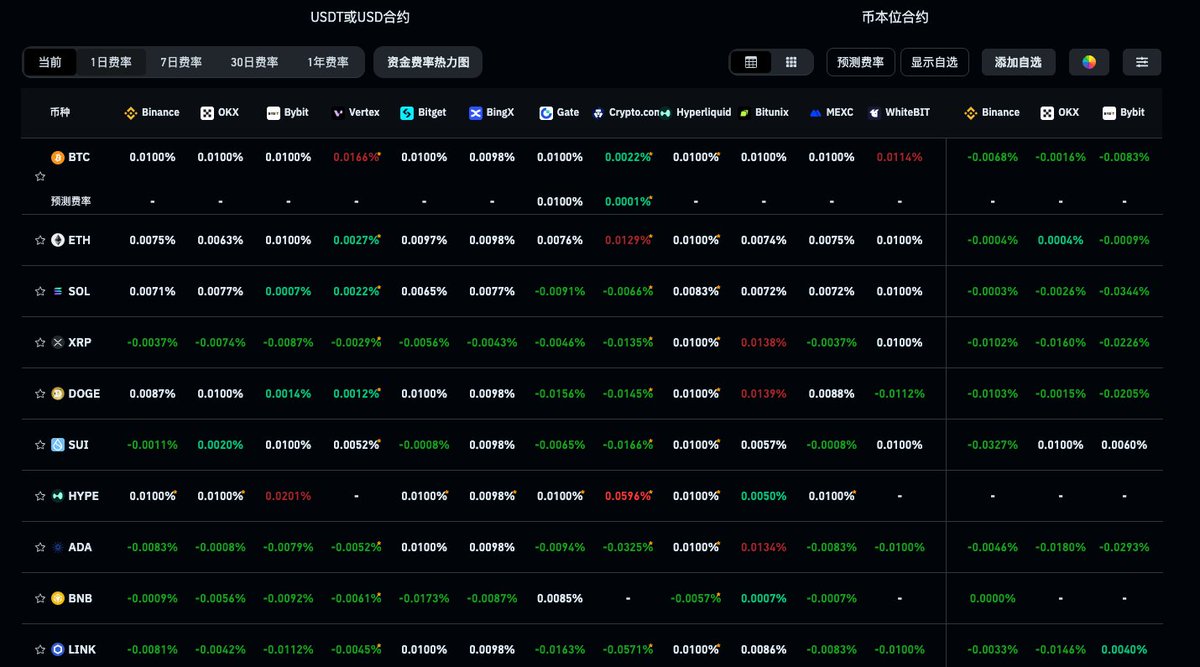The width and height of the screenshot is (1200, 667).
Task: Favorite LINK with its star
Action: point(40,649)
